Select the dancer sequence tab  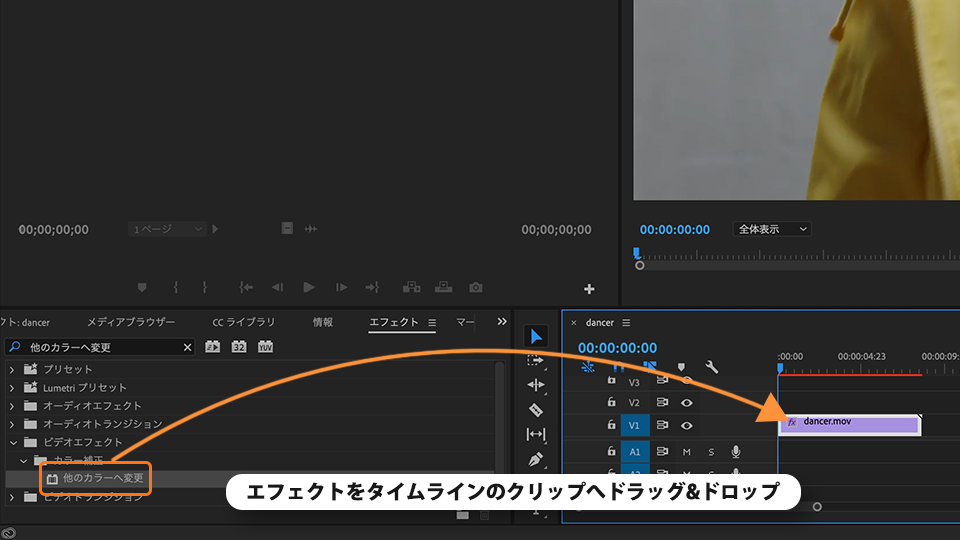click(600, 323)
